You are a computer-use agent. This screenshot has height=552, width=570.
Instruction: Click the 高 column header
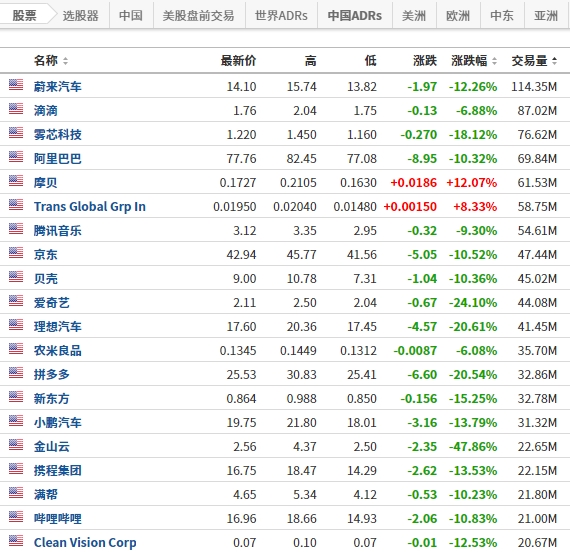310,61
